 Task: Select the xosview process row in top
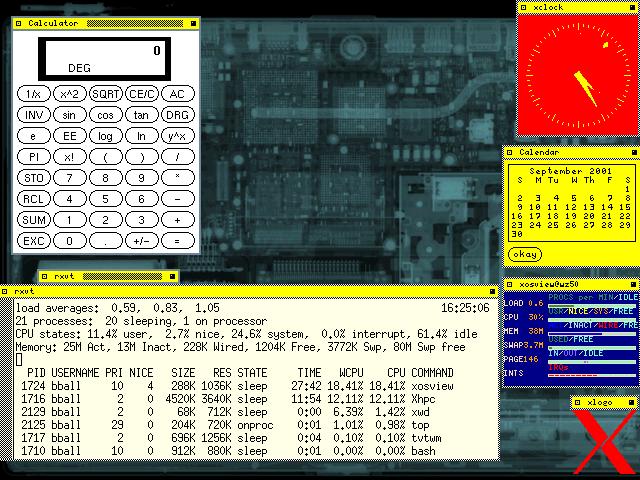(237, 386)
